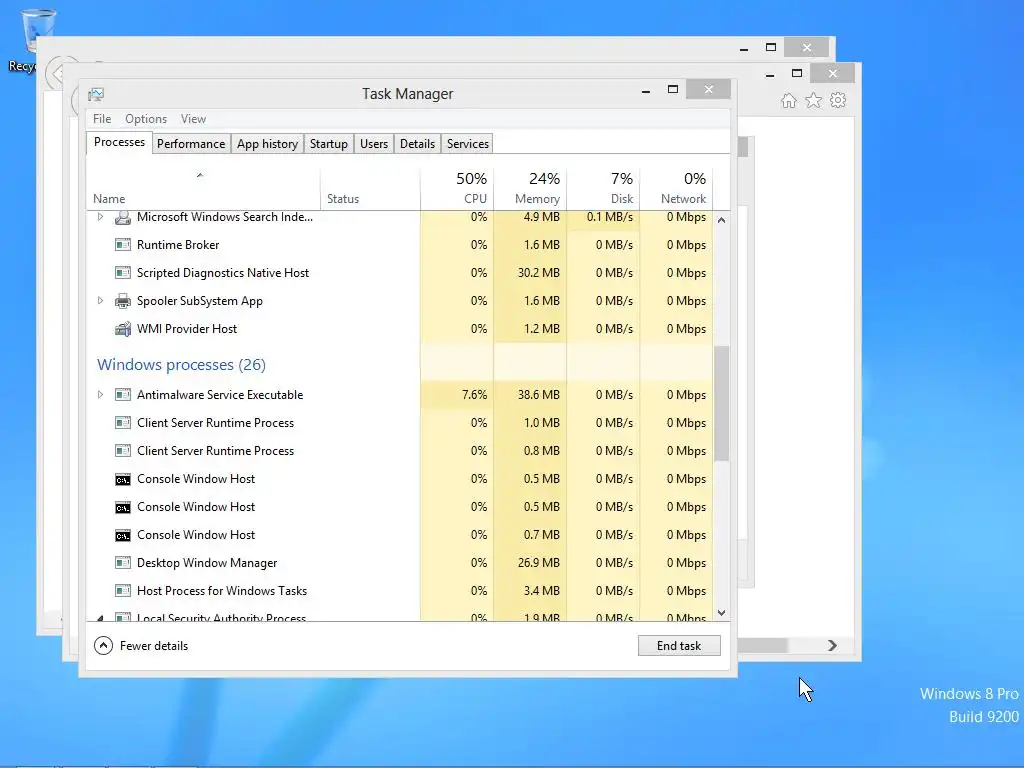Click the Host Process for Windows Tasks icon

pos(123,591)
